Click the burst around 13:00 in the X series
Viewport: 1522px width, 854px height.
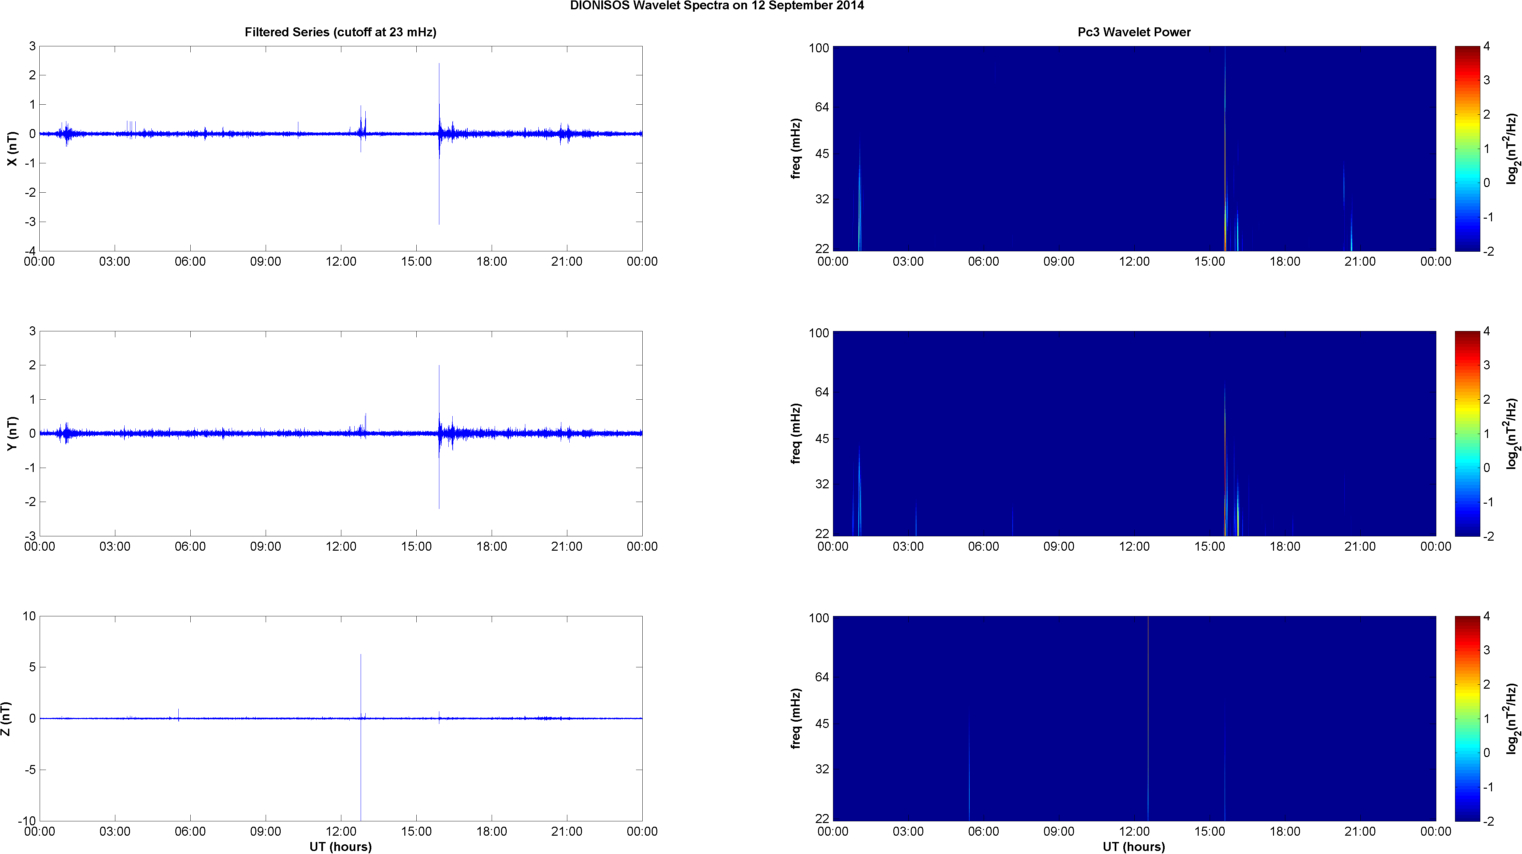click(362, 128)
